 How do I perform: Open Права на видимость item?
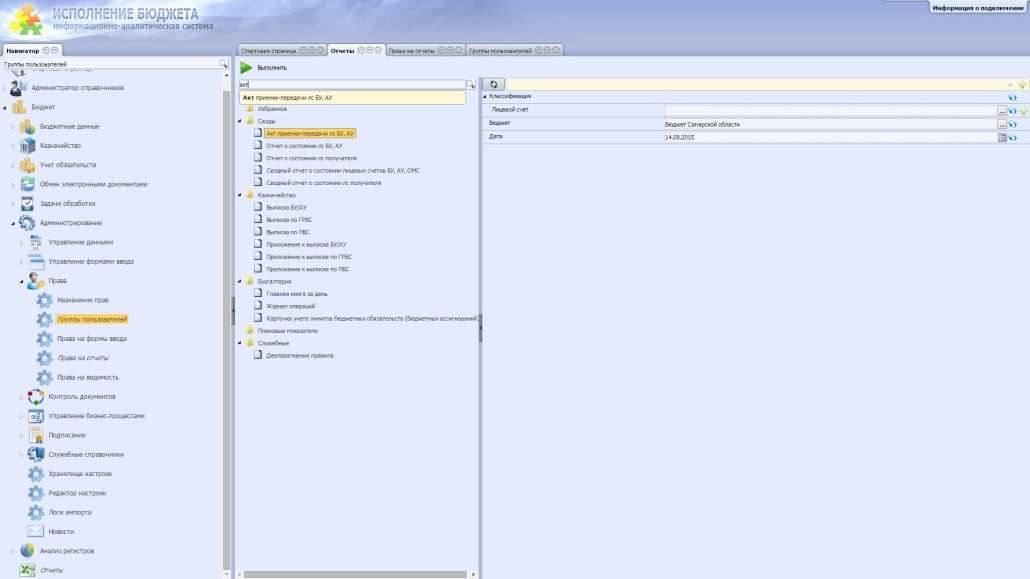click(x=88, y=377)
